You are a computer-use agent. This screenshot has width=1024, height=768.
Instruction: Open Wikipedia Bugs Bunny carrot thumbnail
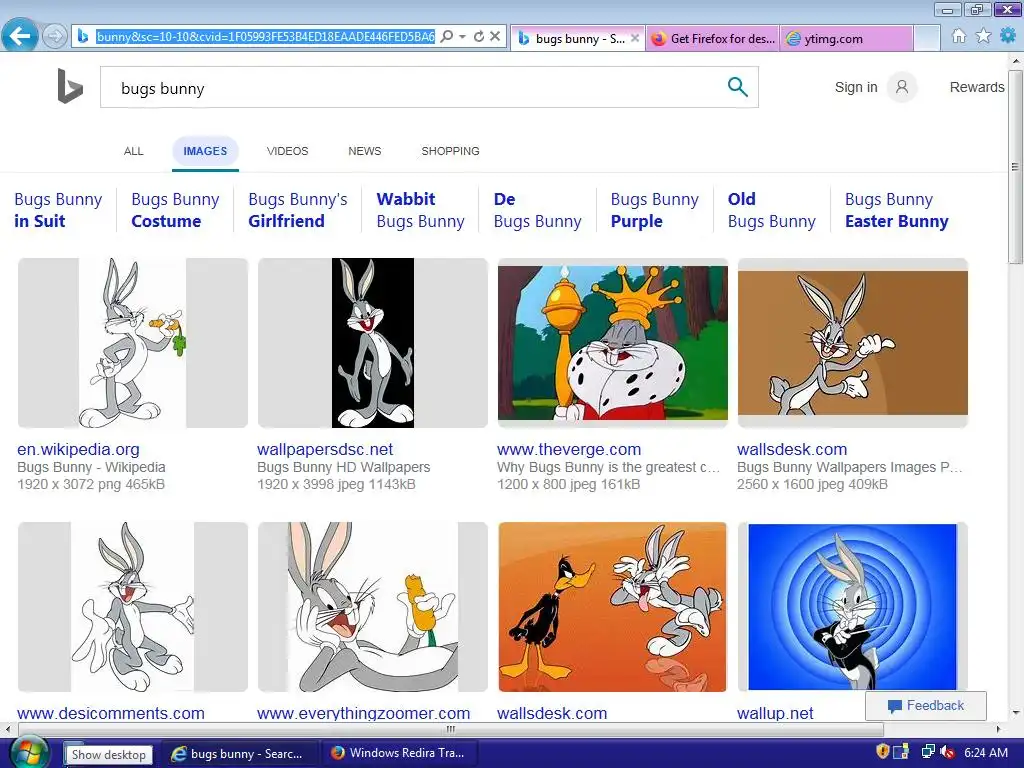133,343
